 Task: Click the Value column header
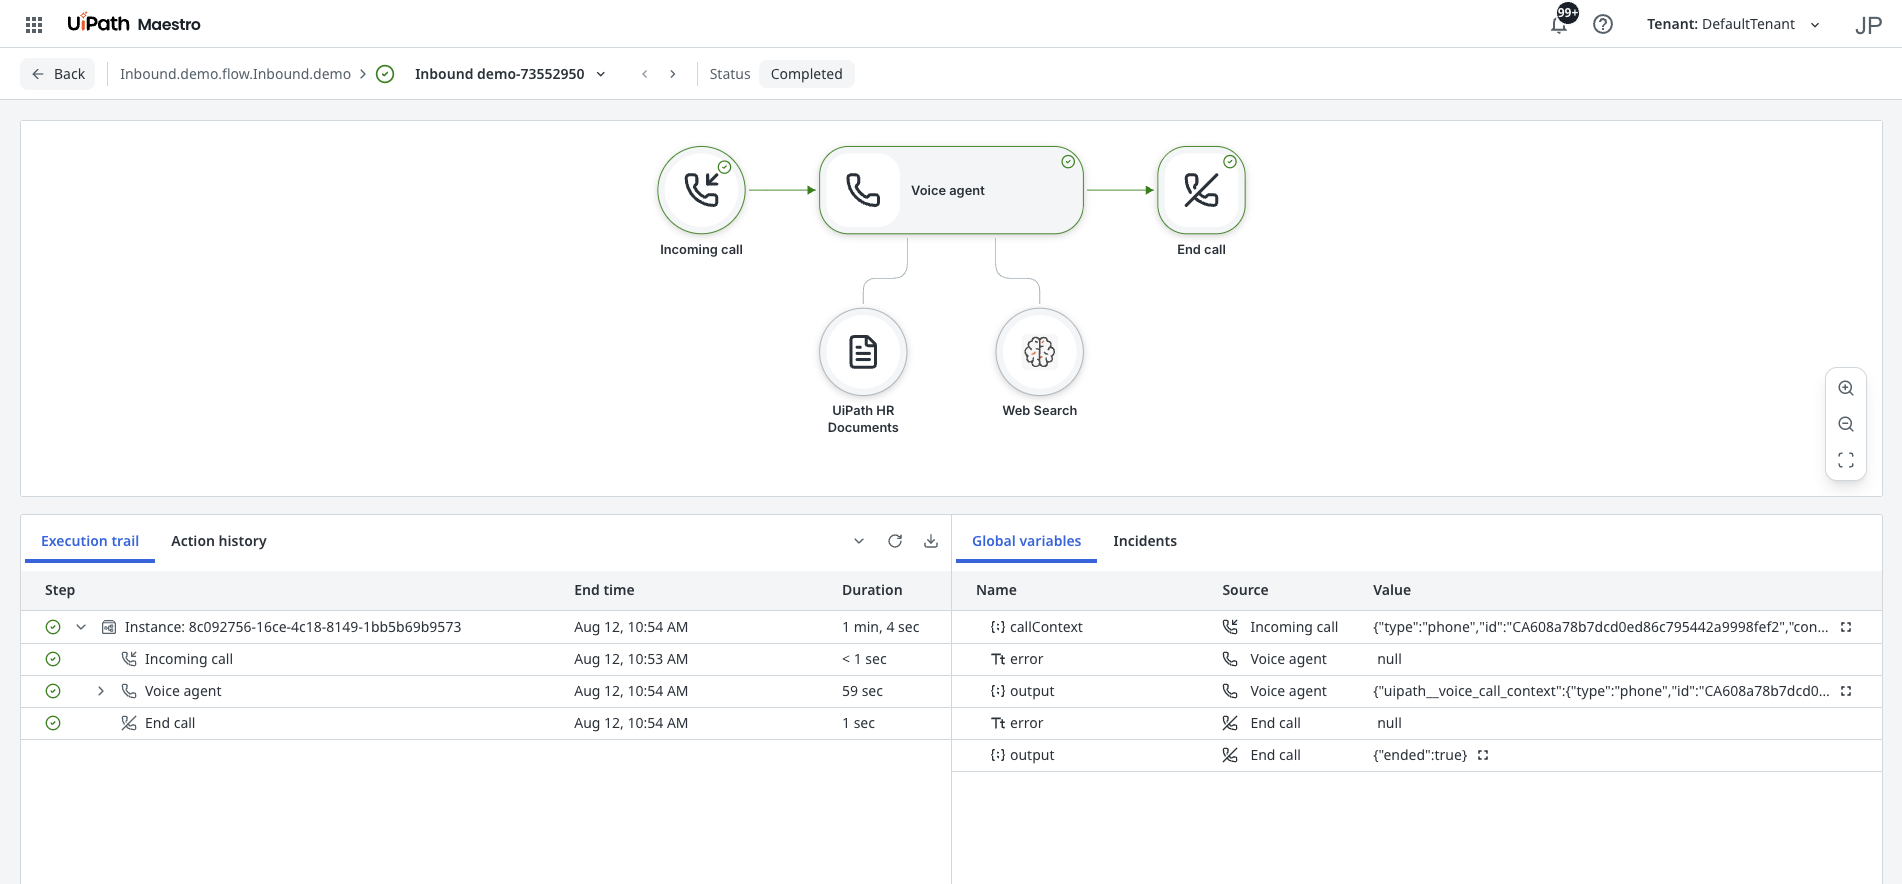tap(1392, 590)
